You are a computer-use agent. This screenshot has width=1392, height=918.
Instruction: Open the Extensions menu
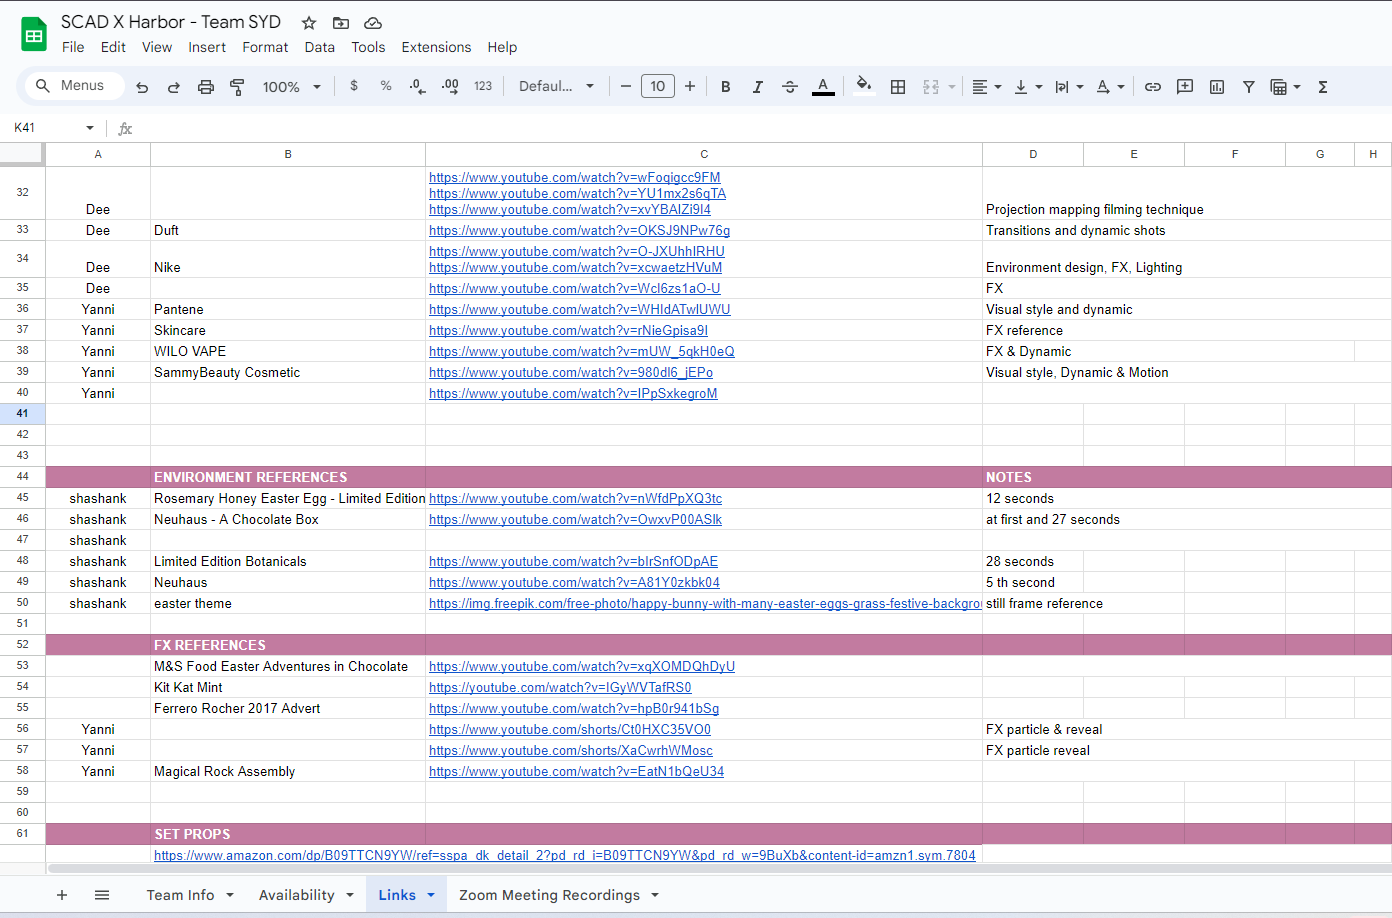point(436,47)
